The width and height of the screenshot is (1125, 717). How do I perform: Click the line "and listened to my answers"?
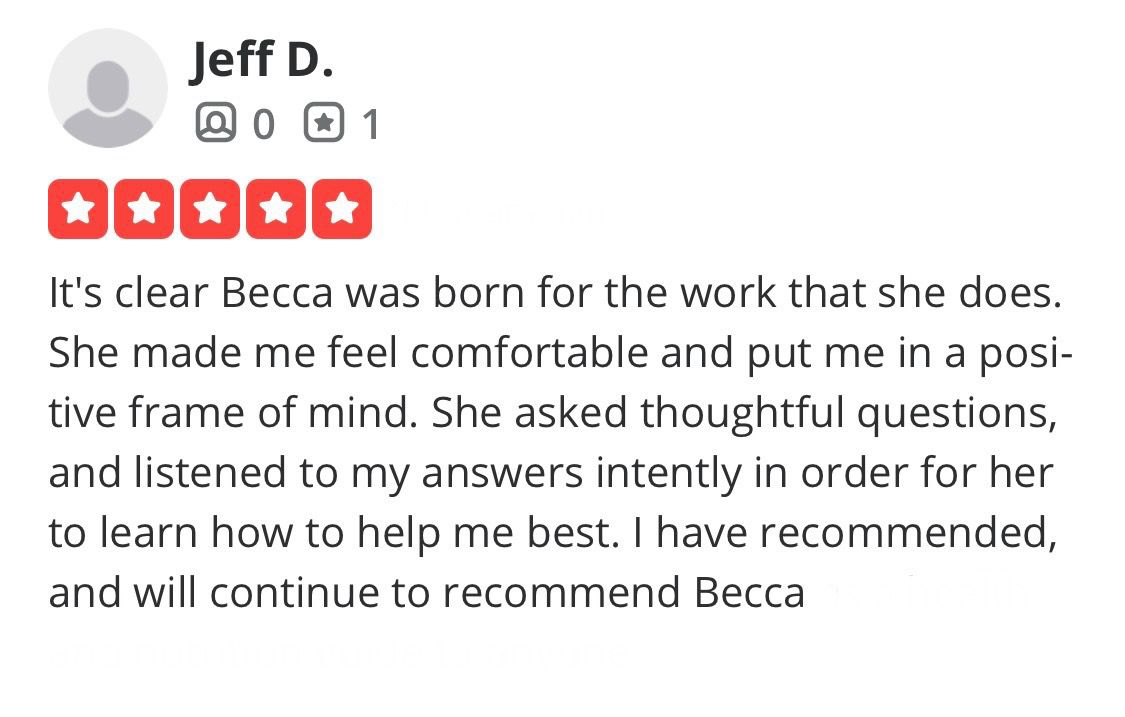(x=551, y=474)
